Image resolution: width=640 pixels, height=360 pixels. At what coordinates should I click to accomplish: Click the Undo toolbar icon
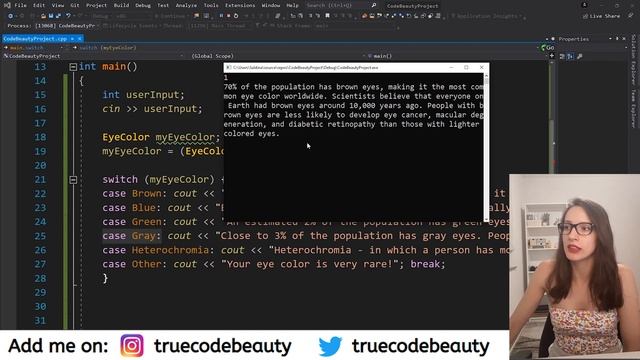pyautogui.click(x=69, y=16)
